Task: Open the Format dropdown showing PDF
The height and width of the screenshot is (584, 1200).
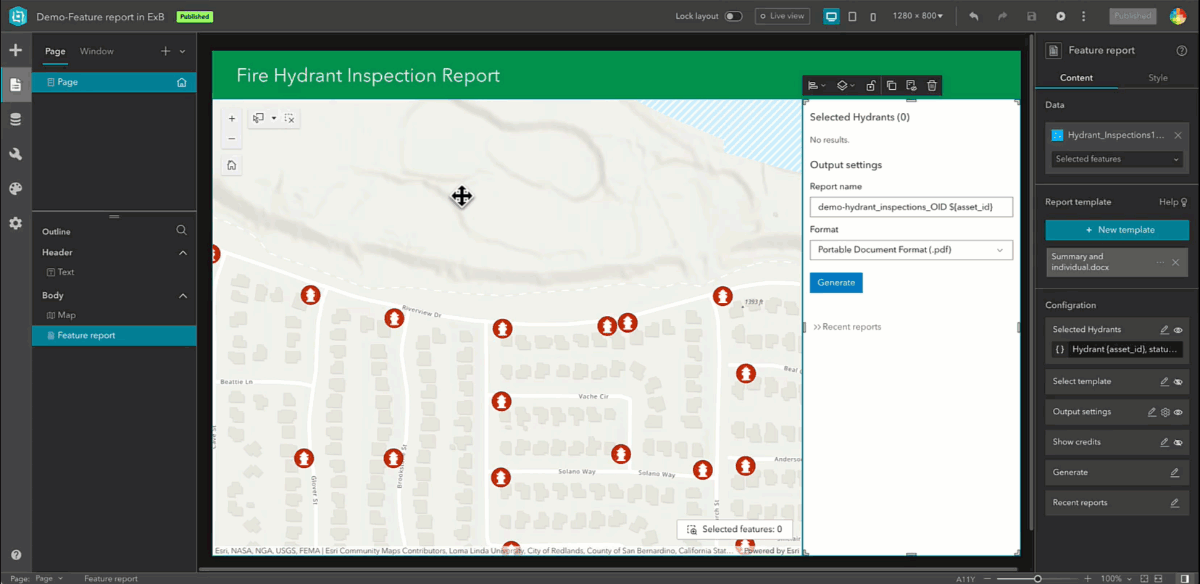Action: 911,250
